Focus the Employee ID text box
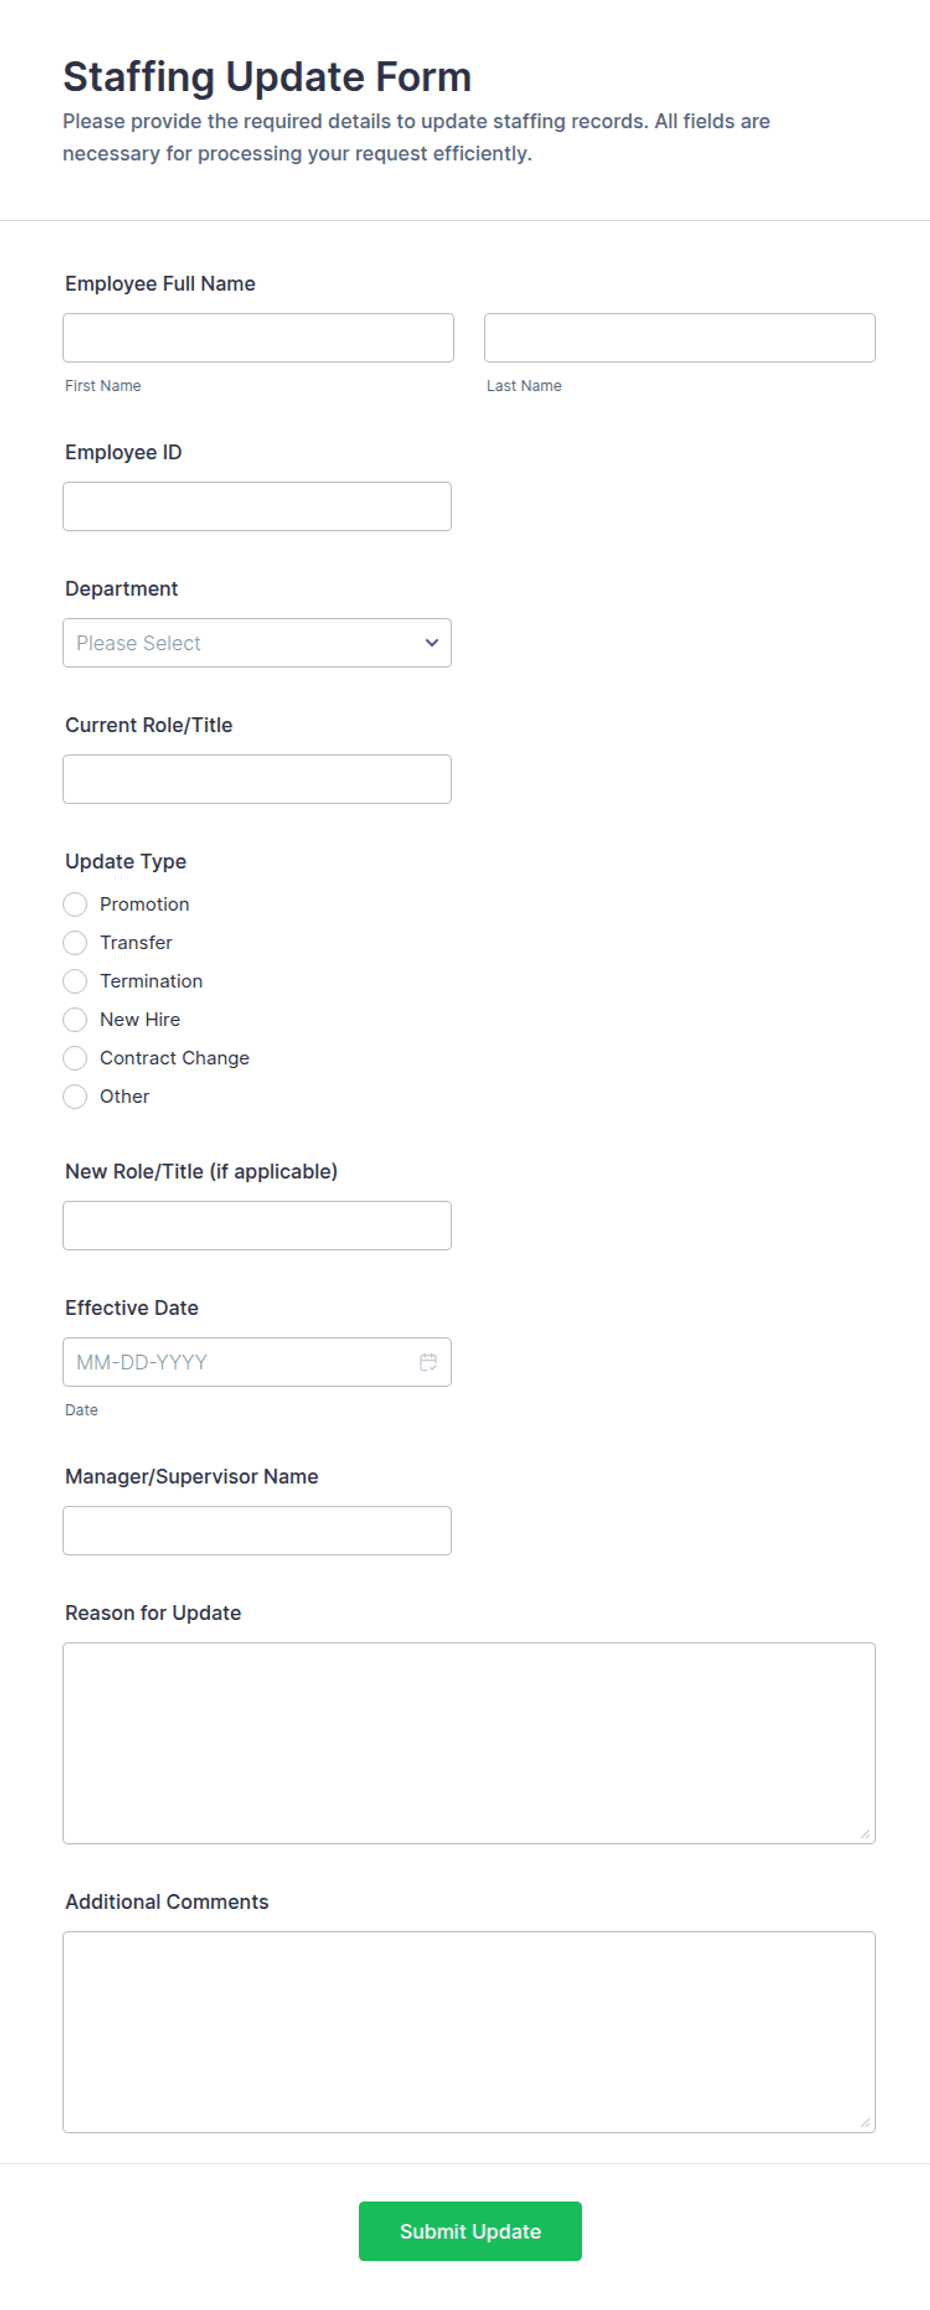930x2310 pixels. [x=257, y=507]
